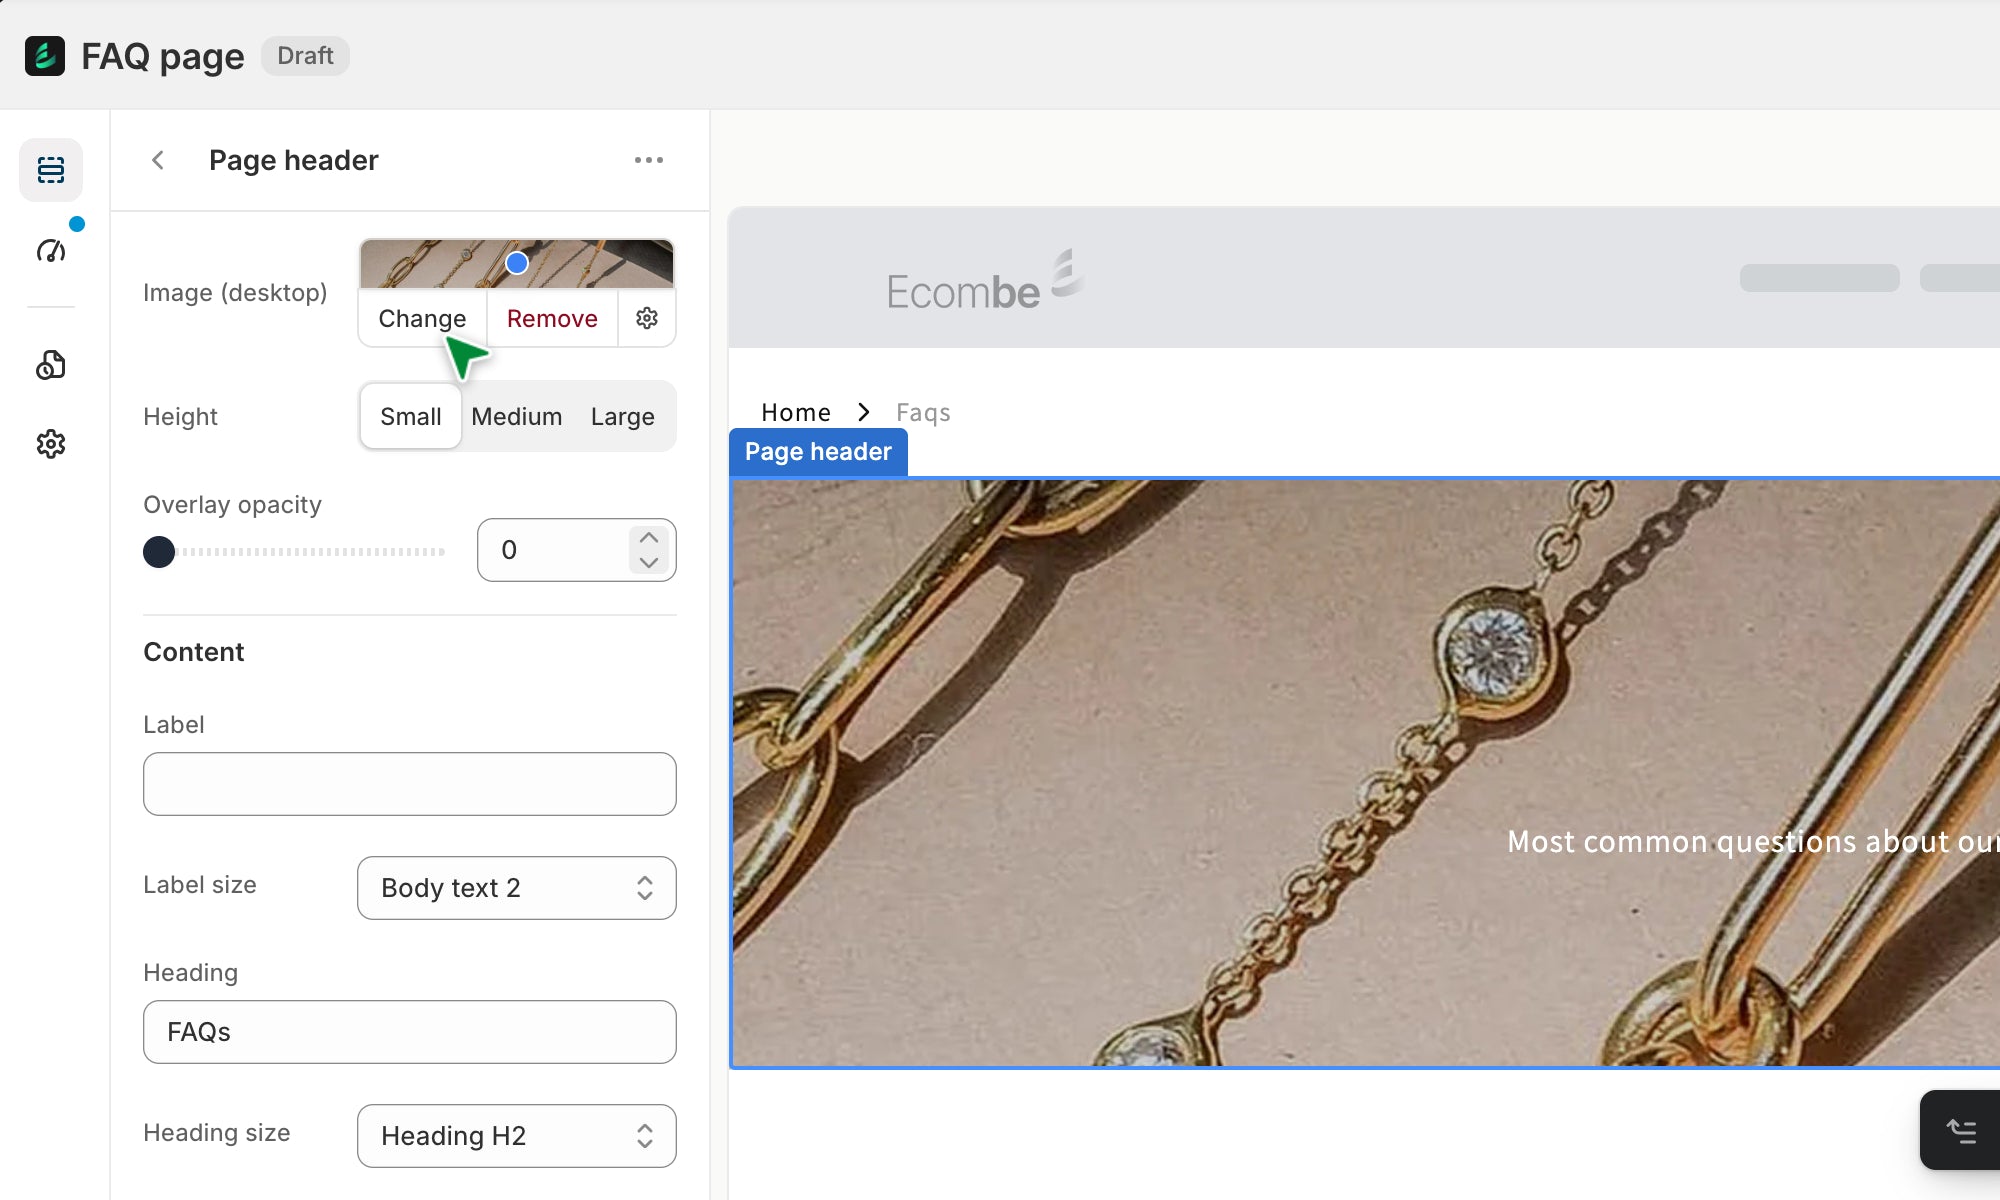
Task: Open the sections layout icon in sidebar
Action: pos(51,170)
